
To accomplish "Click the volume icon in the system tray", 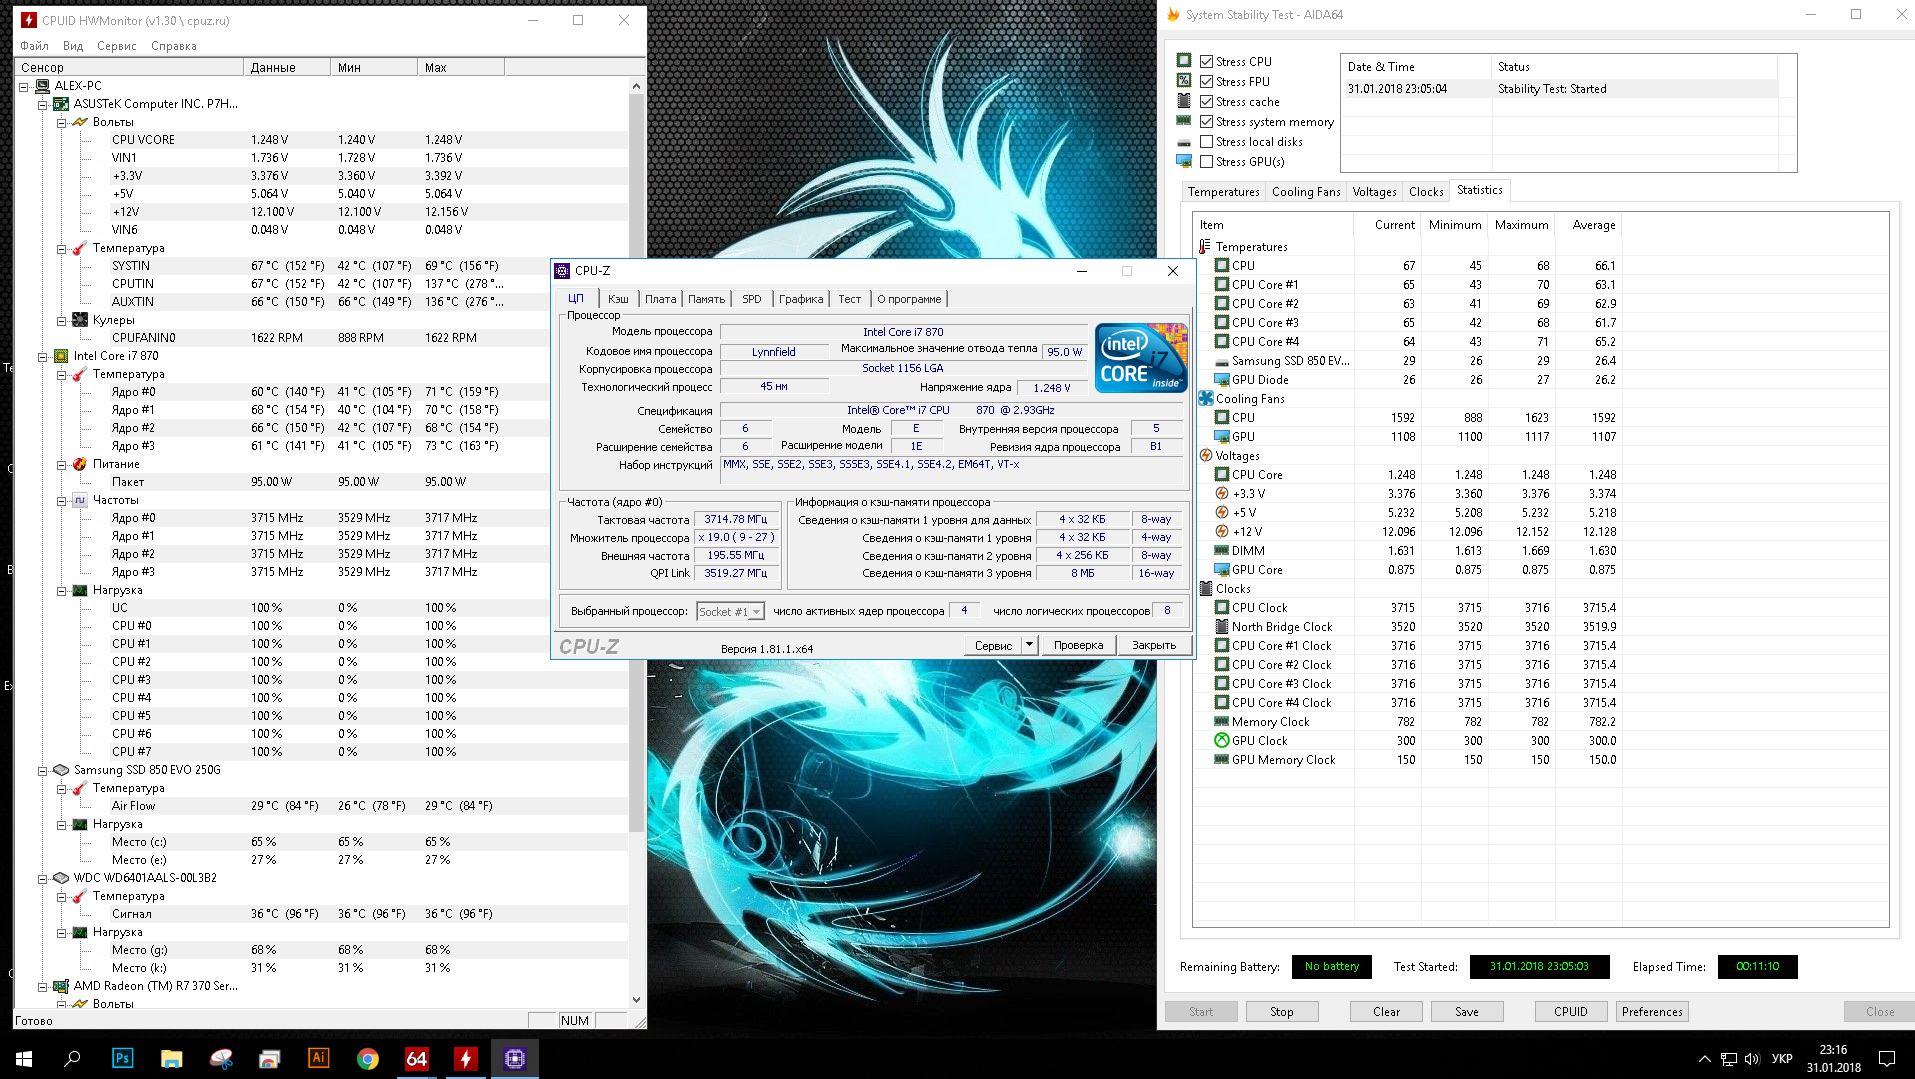I will pos(1751,1058).
